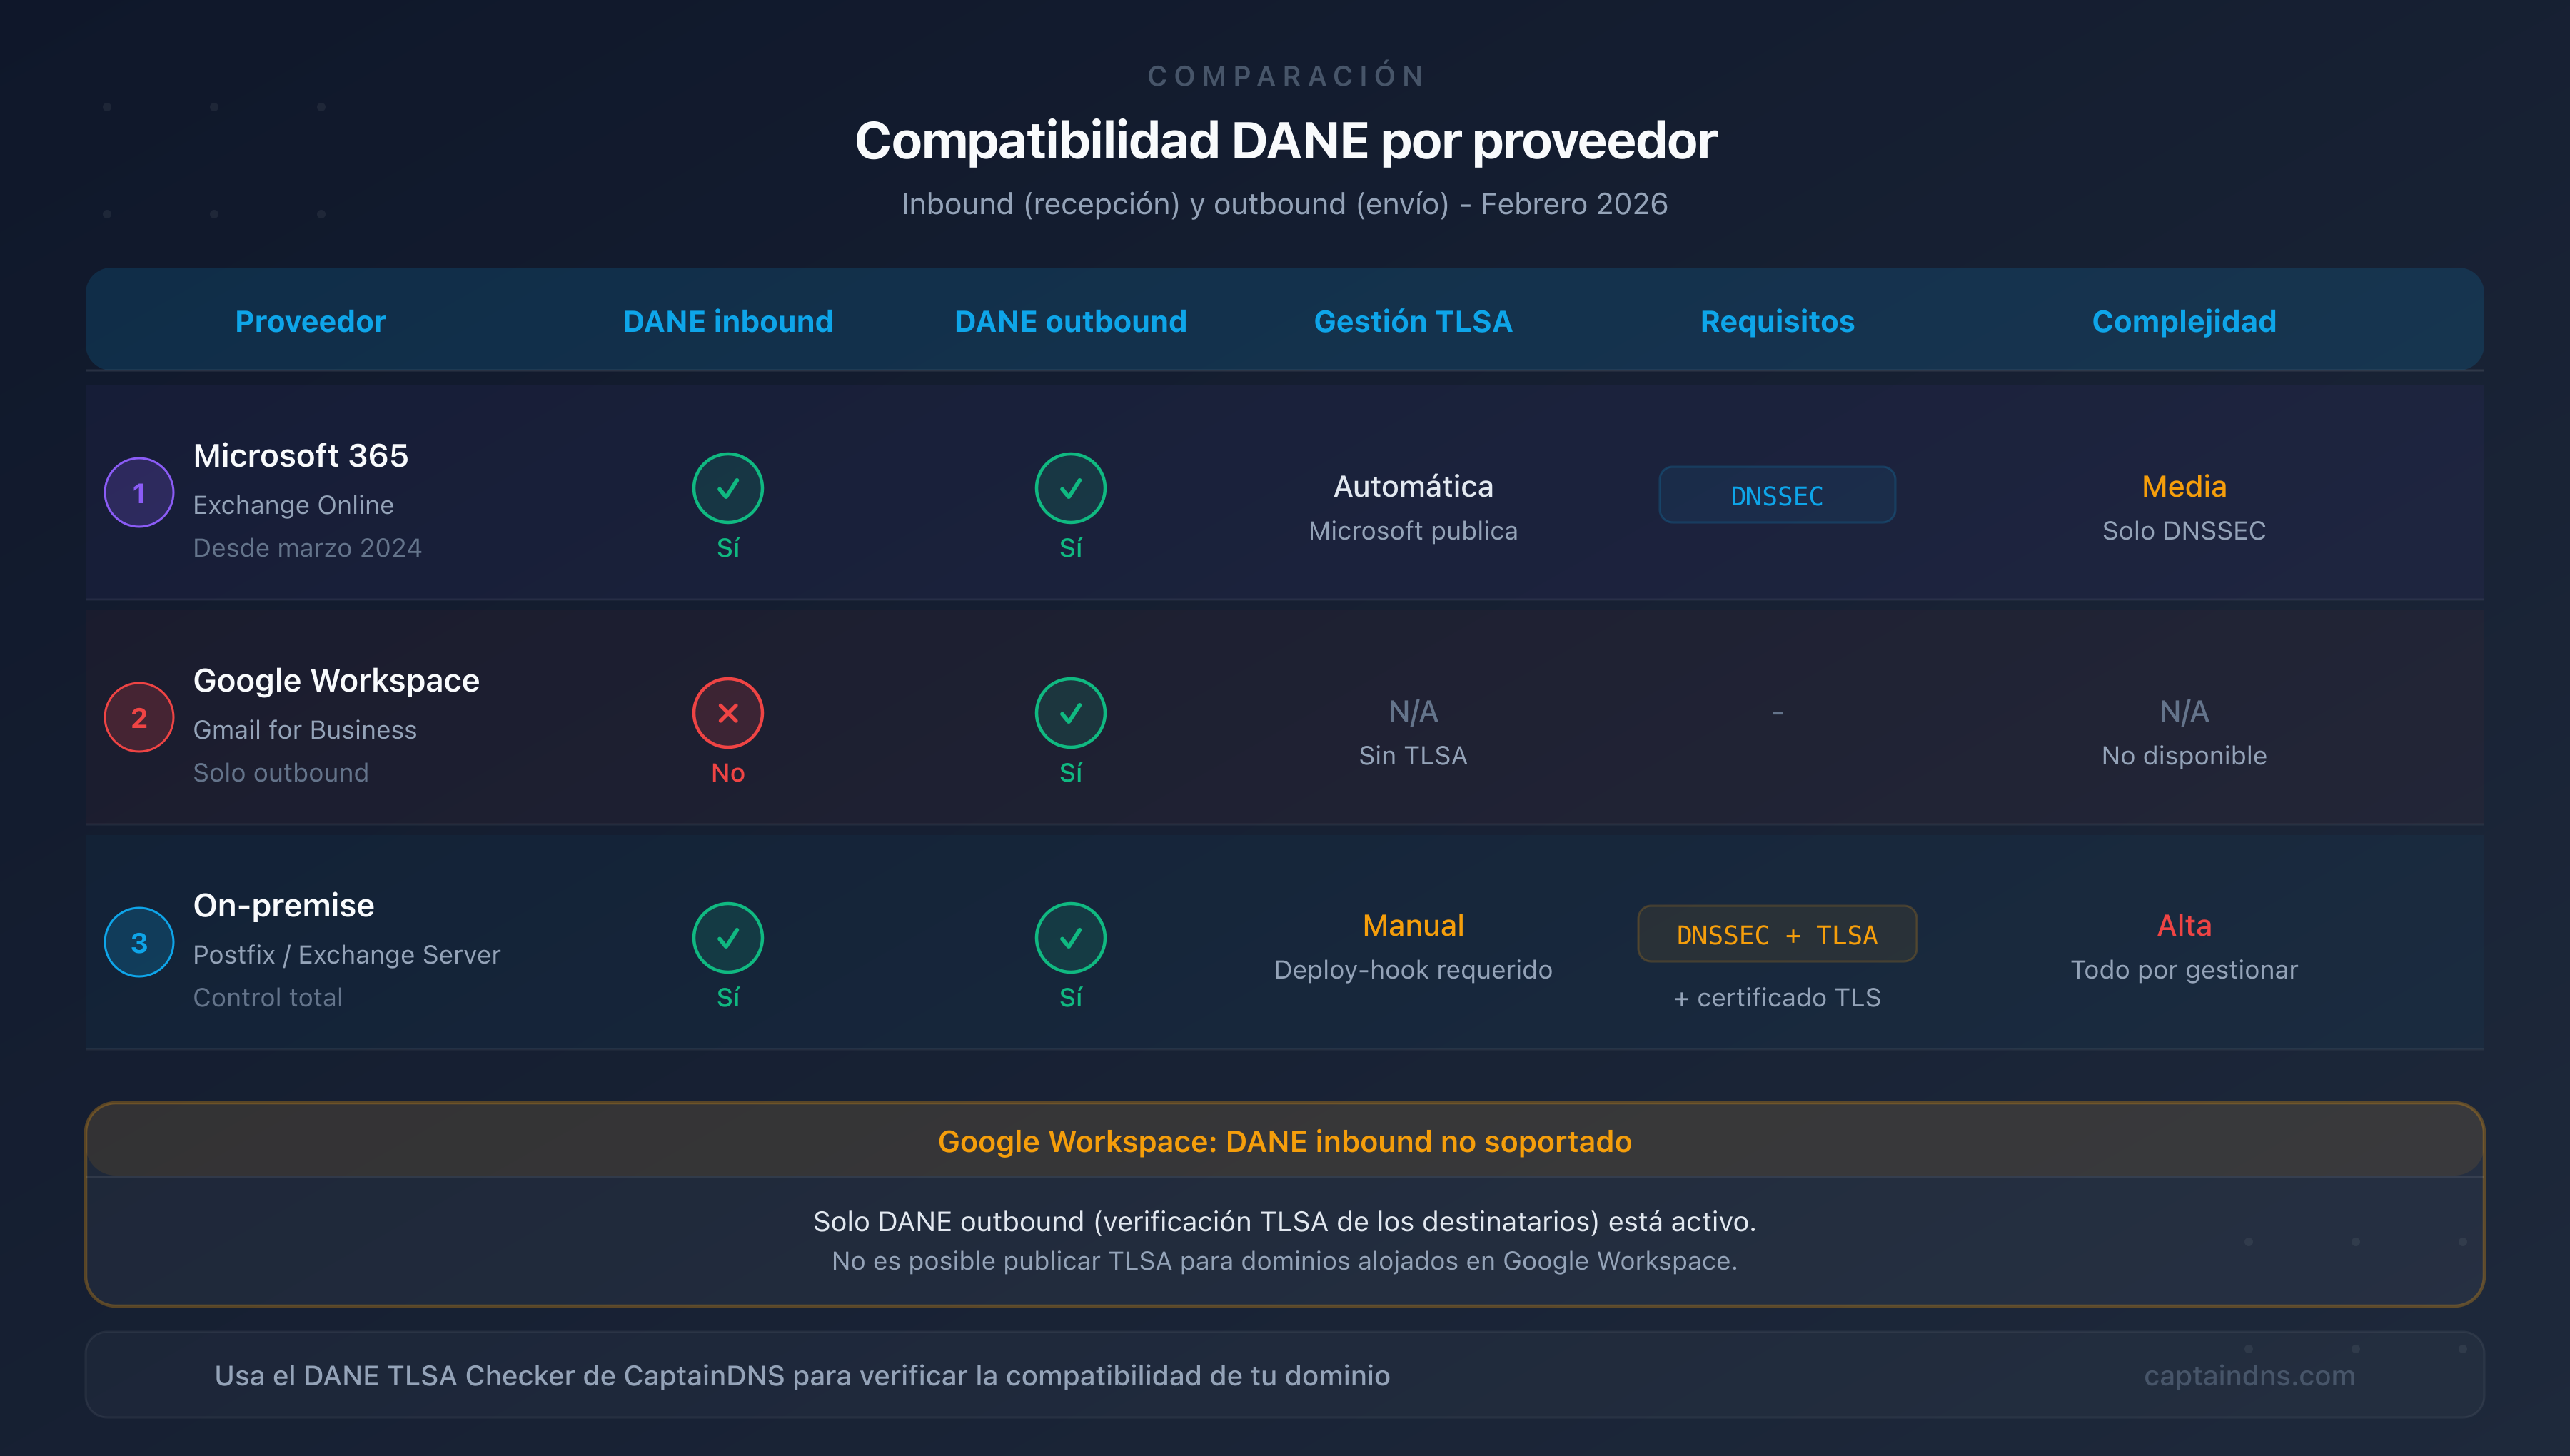The width and height of the screenshot is (2570, 1456).
Task: Click the green checkmark for Google Workspace outbound
Action: pos(1070,714)
